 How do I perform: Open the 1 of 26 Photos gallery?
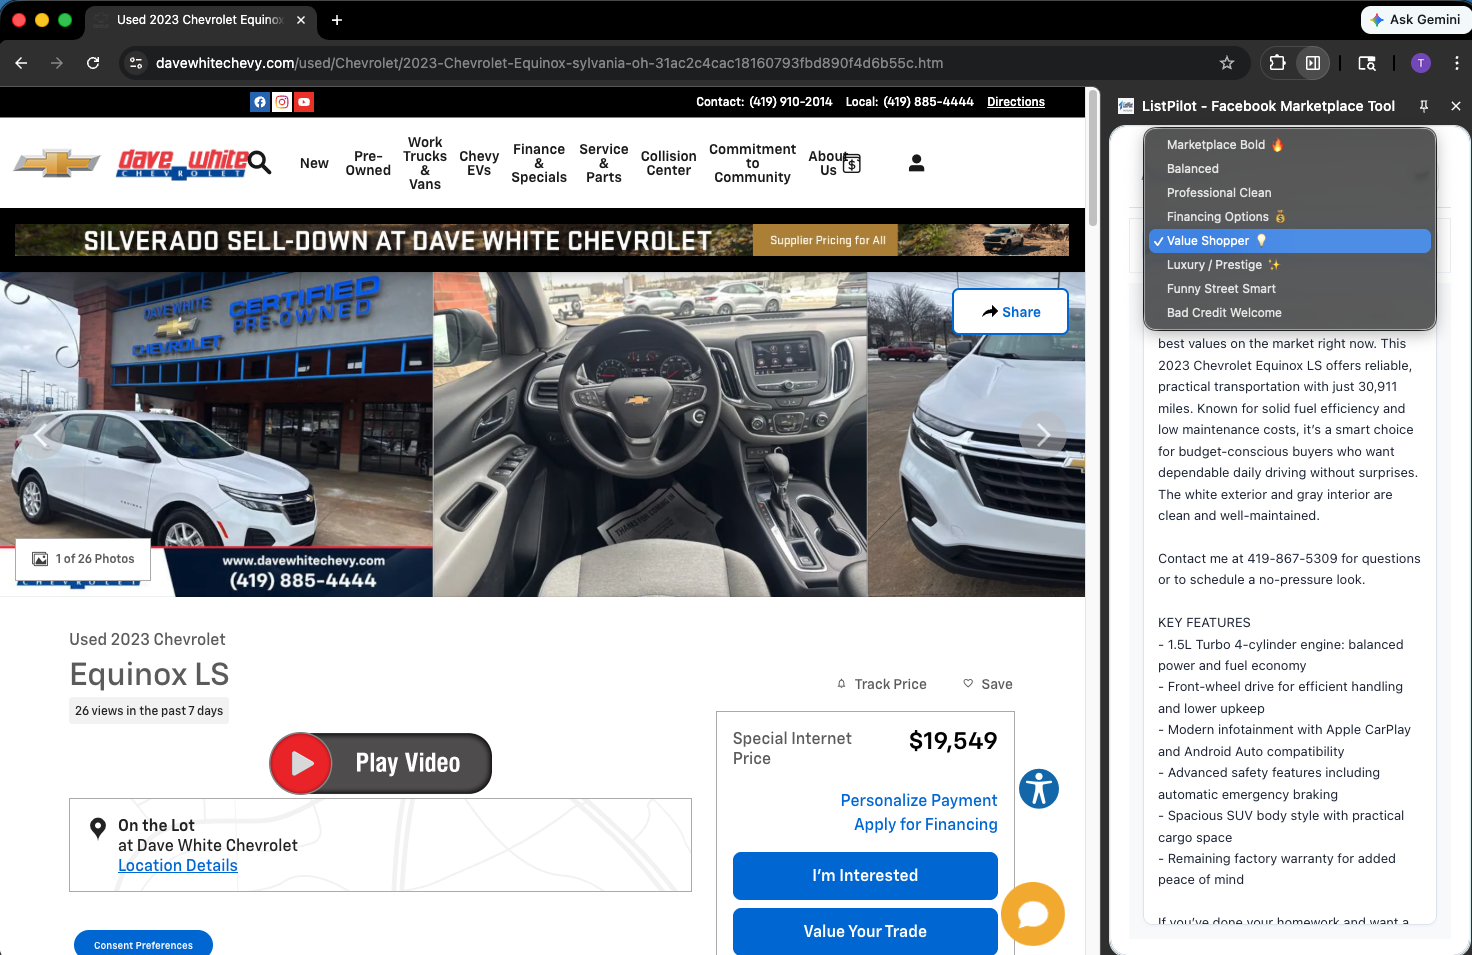(83, 559)
